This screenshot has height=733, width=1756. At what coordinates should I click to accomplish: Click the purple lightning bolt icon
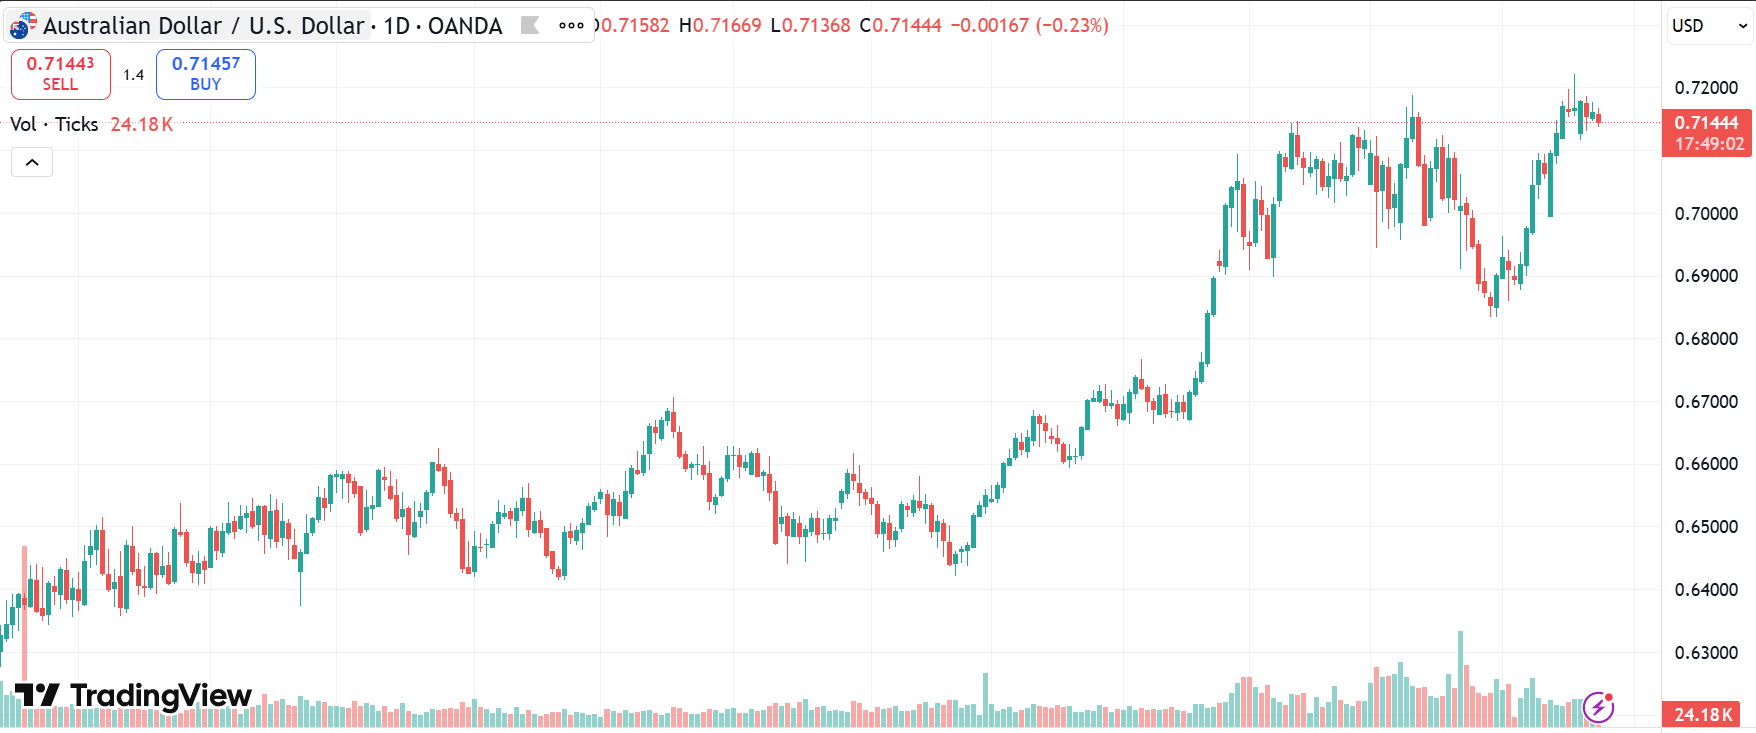1598,707
